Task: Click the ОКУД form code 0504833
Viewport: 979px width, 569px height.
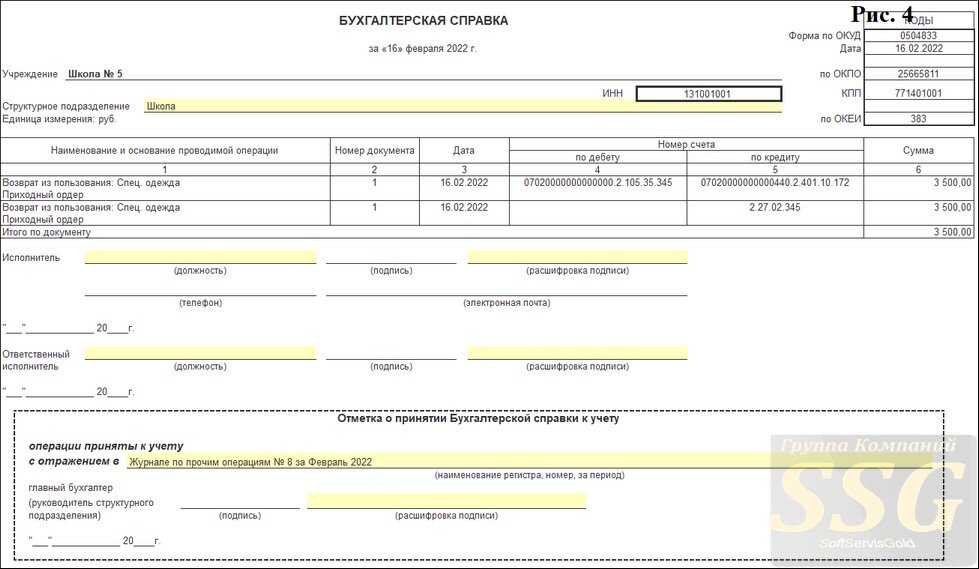Action: [918, 36]
